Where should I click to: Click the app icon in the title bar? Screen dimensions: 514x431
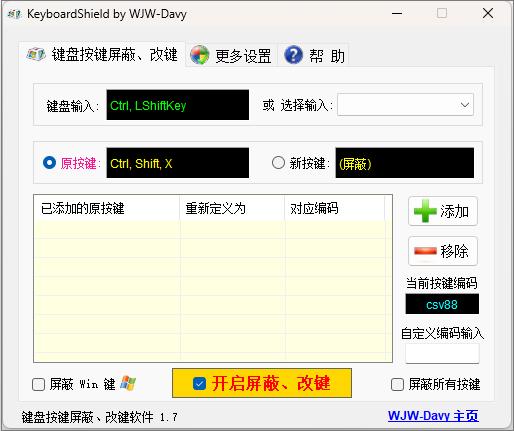tap(14, 14)
